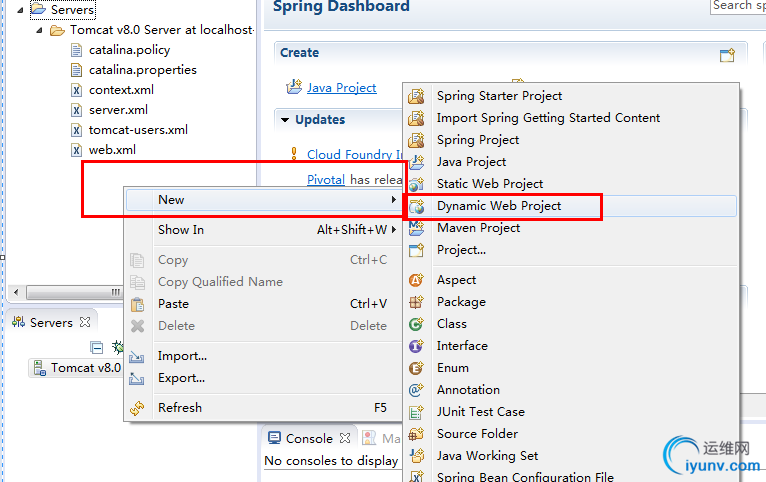
Task: Click the horizontal scrollbar thumb in project explorer
Action: point(75,293)
